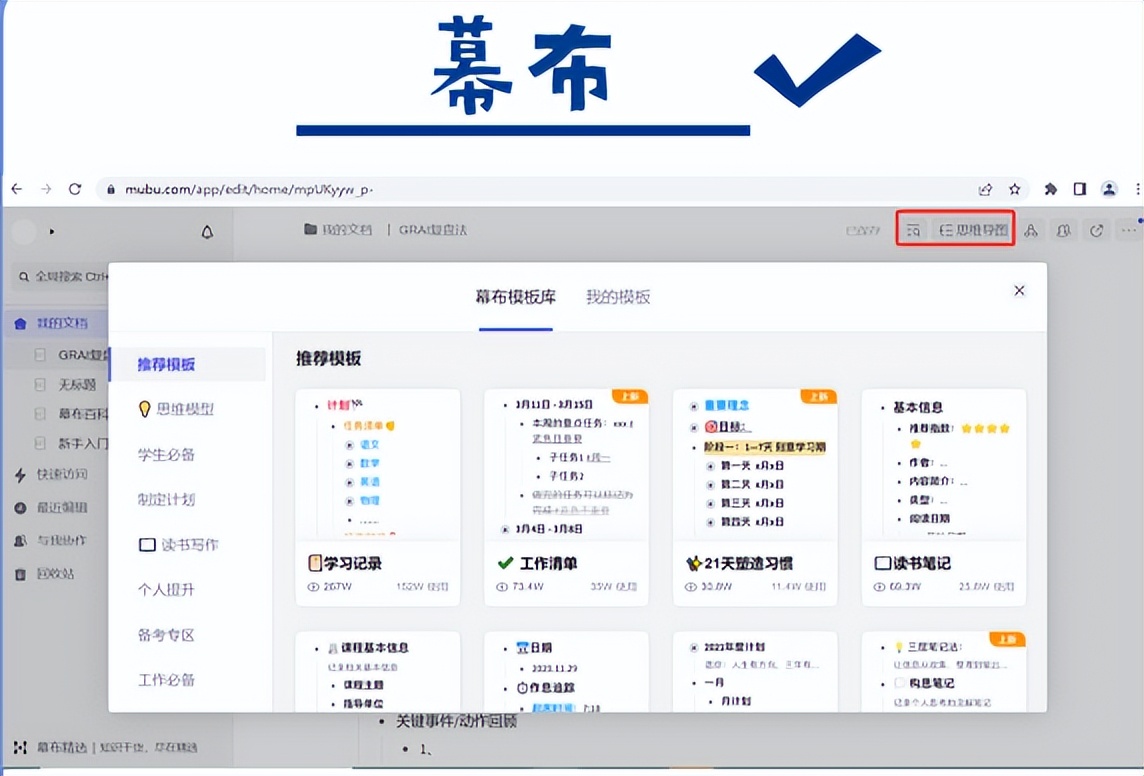This screenshot has width=1144, height=776.
Task: Open the template showing 作息追踪
Action: [x=566, y=672]
